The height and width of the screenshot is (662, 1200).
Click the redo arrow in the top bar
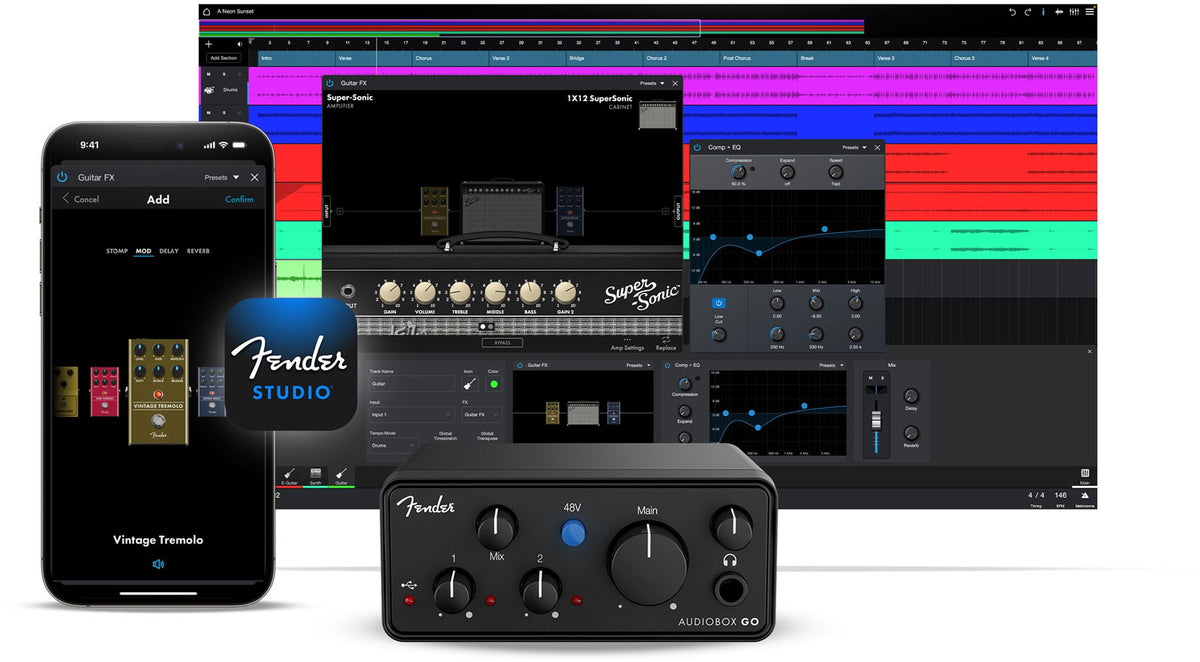click(x=1027, y=12)
